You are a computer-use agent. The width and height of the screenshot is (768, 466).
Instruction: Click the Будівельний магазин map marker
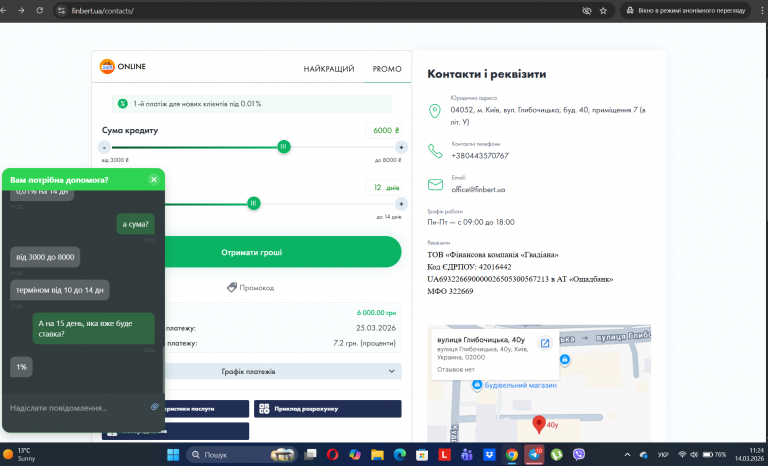(477, 385)
